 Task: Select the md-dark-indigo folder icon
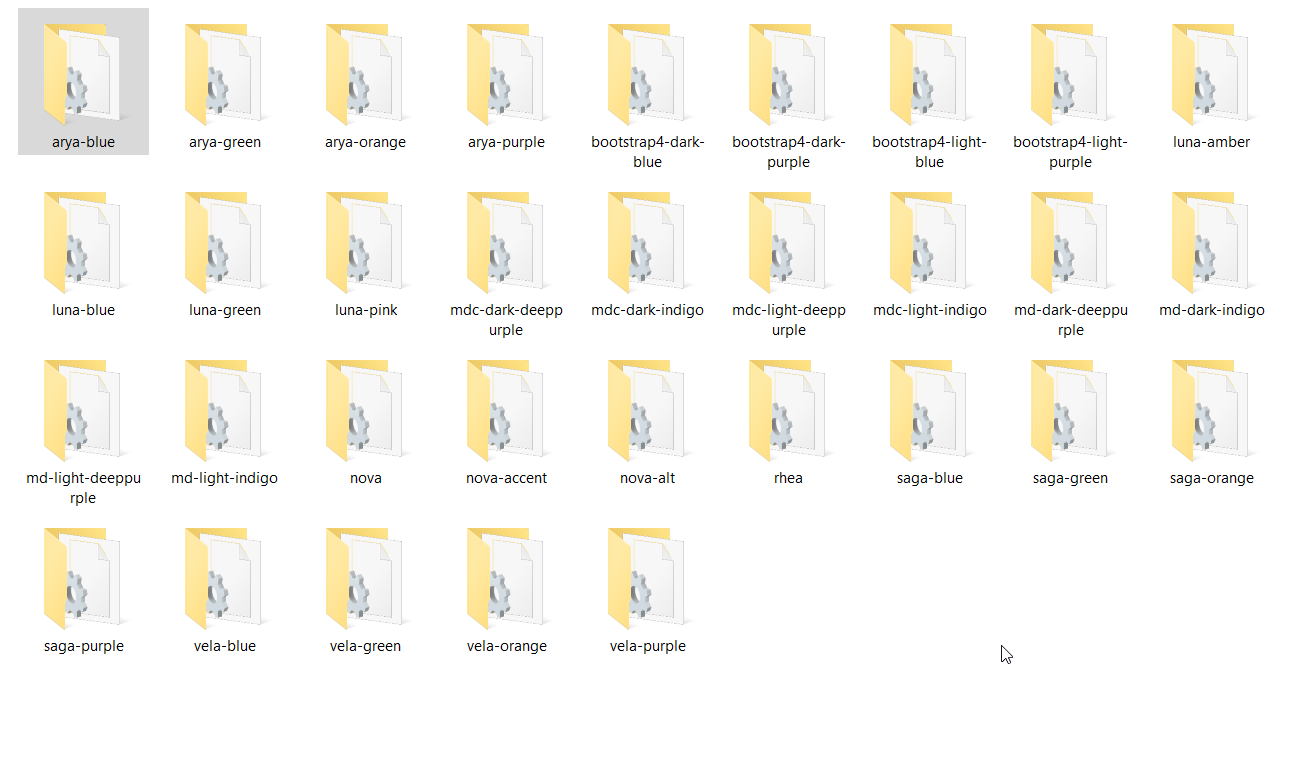click(1210, 241)
